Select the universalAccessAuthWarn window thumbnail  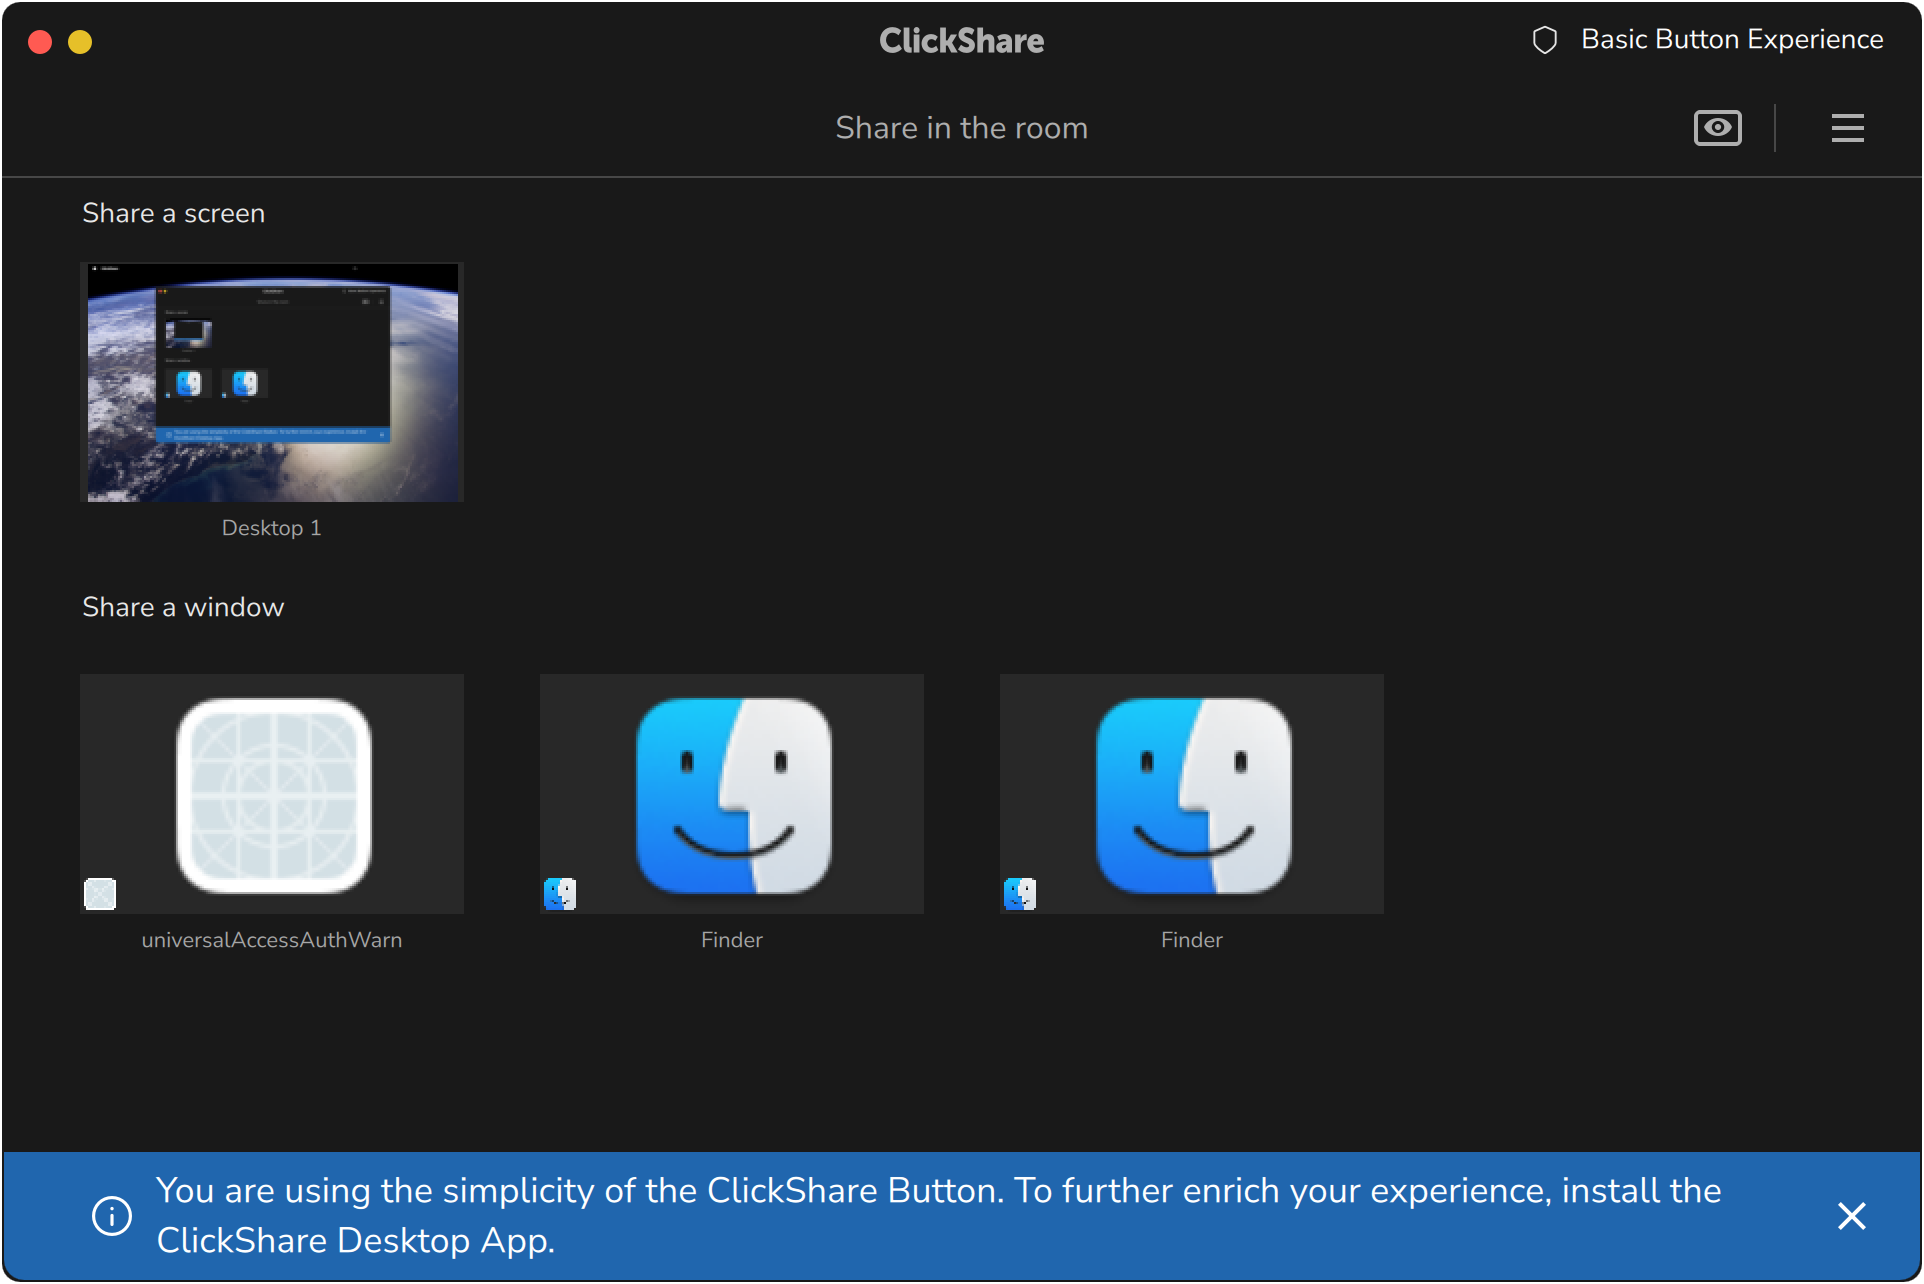point(272,793)
